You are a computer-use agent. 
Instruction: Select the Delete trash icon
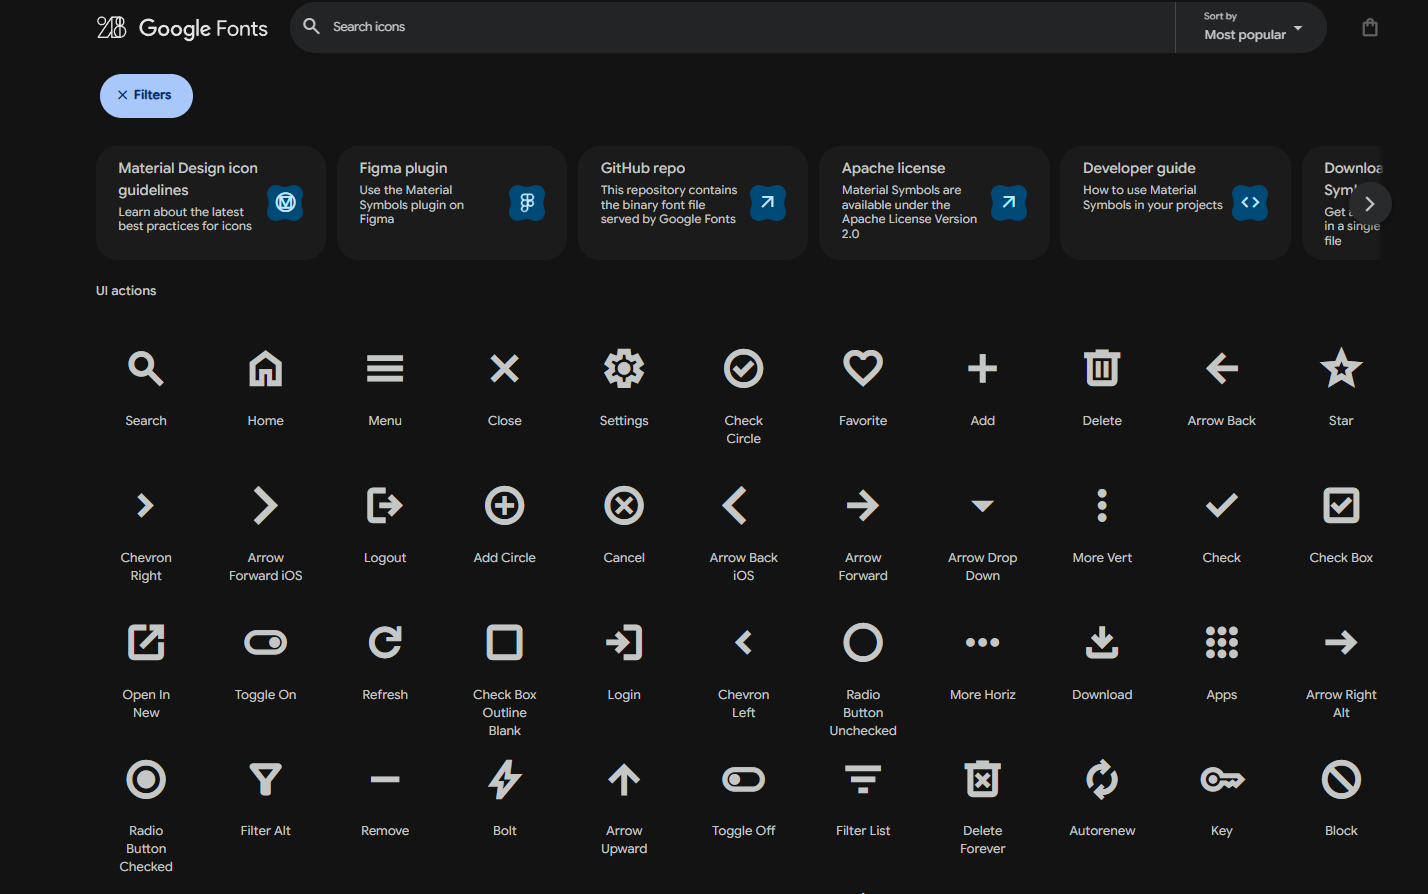click(x=1101, y=368)
